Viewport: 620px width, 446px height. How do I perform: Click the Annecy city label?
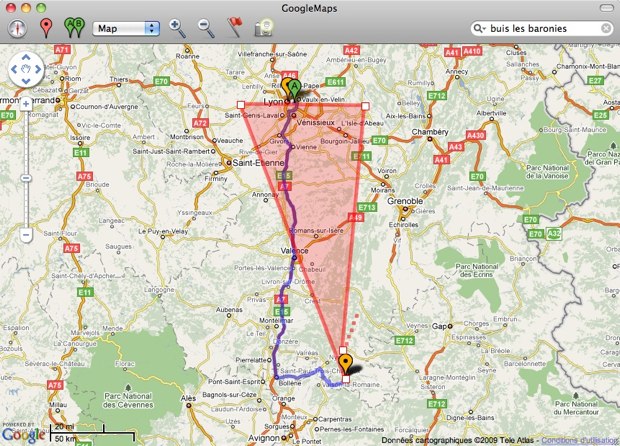pyautogui.click(x=457, y=71)
